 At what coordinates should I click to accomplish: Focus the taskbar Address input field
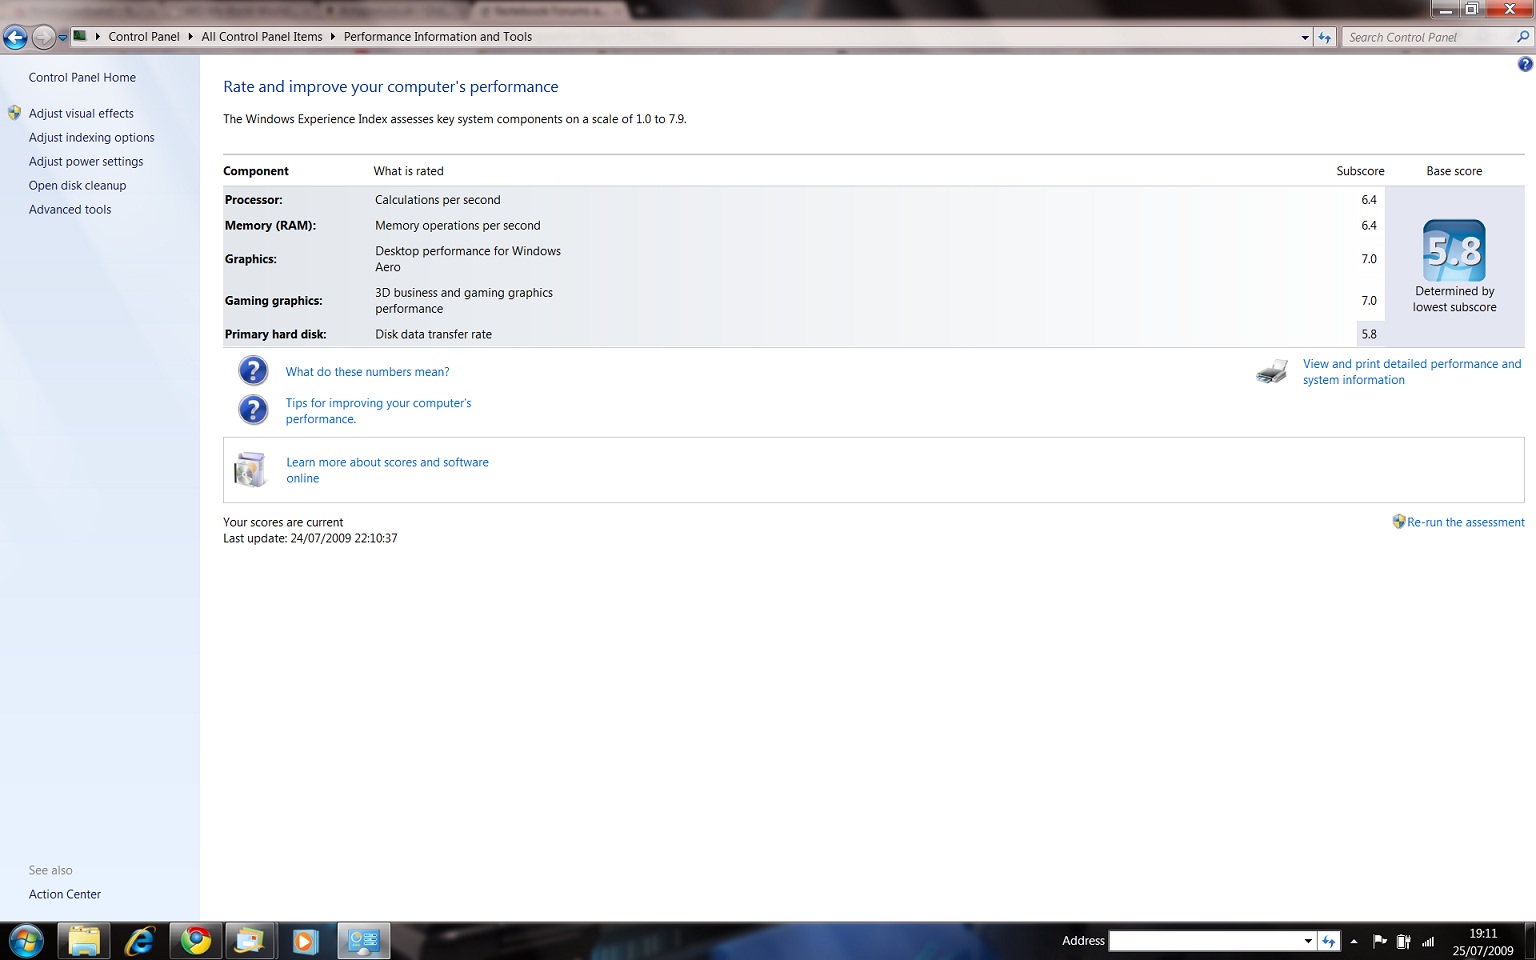(1205, 941)
